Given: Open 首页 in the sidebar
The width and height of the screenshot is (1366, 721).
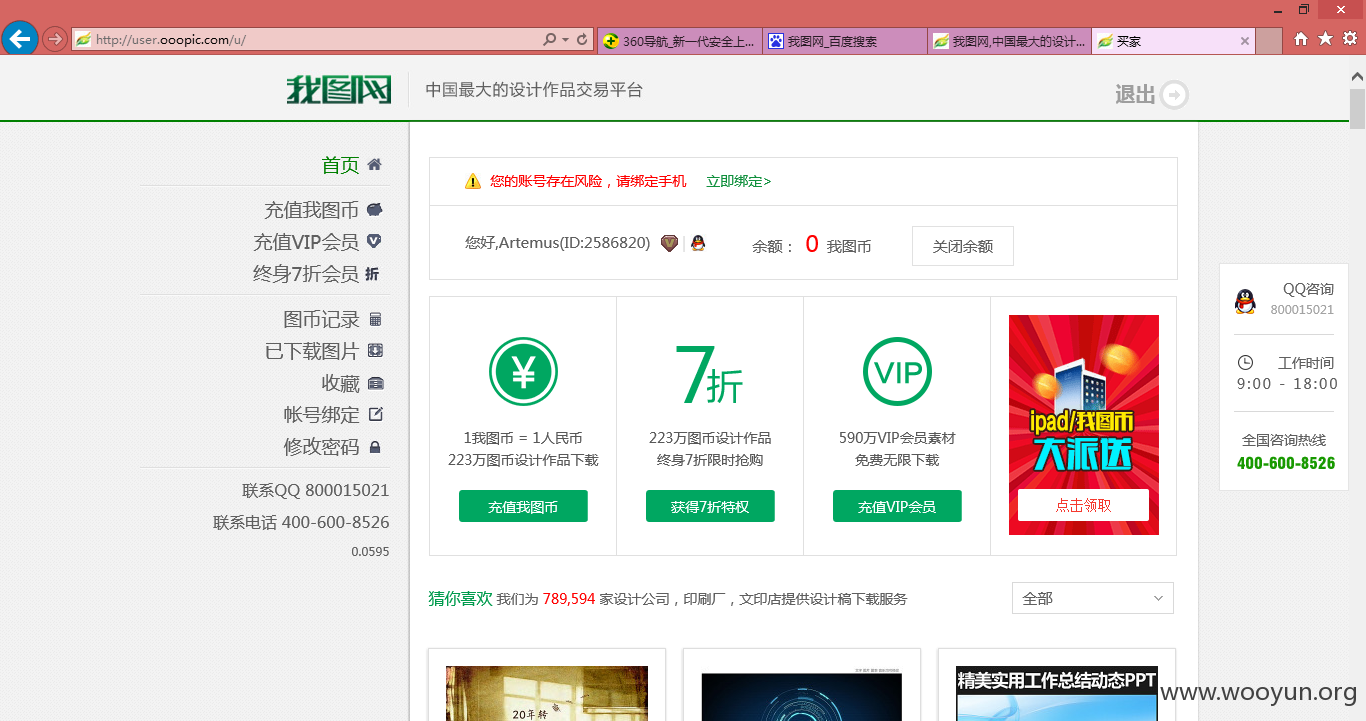Looking at the screenshot, I should (340, 165).
